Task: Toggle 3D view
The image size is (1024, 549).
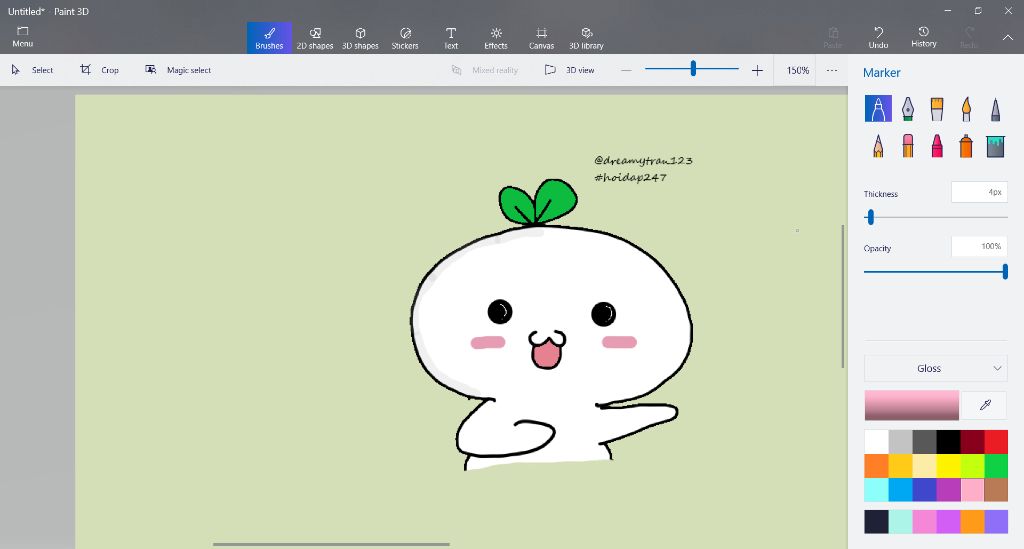Action: click(569, 70)
